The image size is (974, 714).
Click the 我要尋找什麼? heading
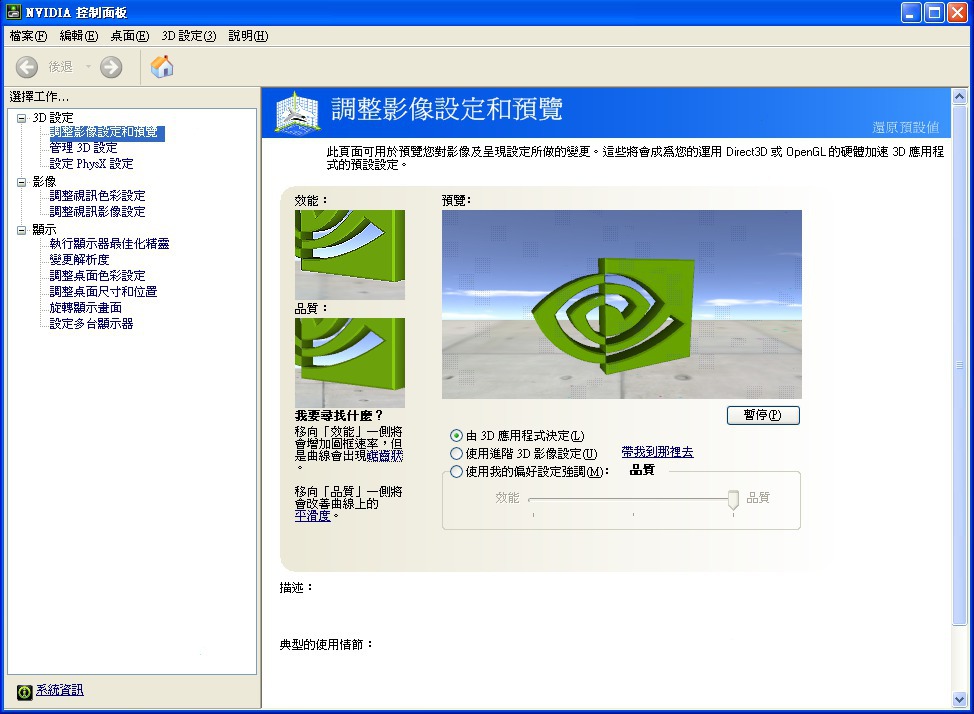pos(339,416)
